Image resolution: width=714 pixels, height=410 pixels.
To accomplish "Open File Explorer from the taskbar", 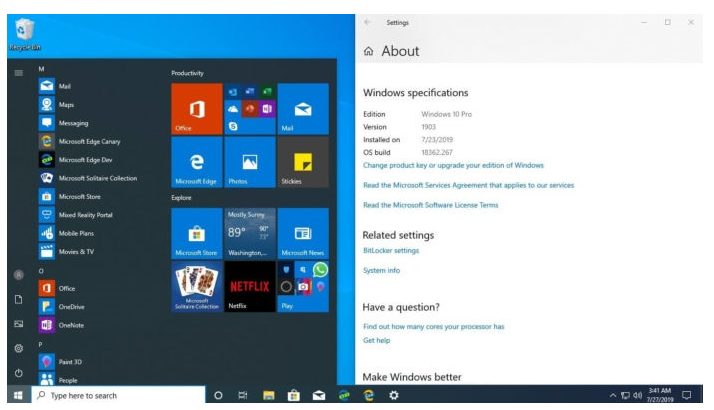I will pyautogui.click(x=269, y=395).
